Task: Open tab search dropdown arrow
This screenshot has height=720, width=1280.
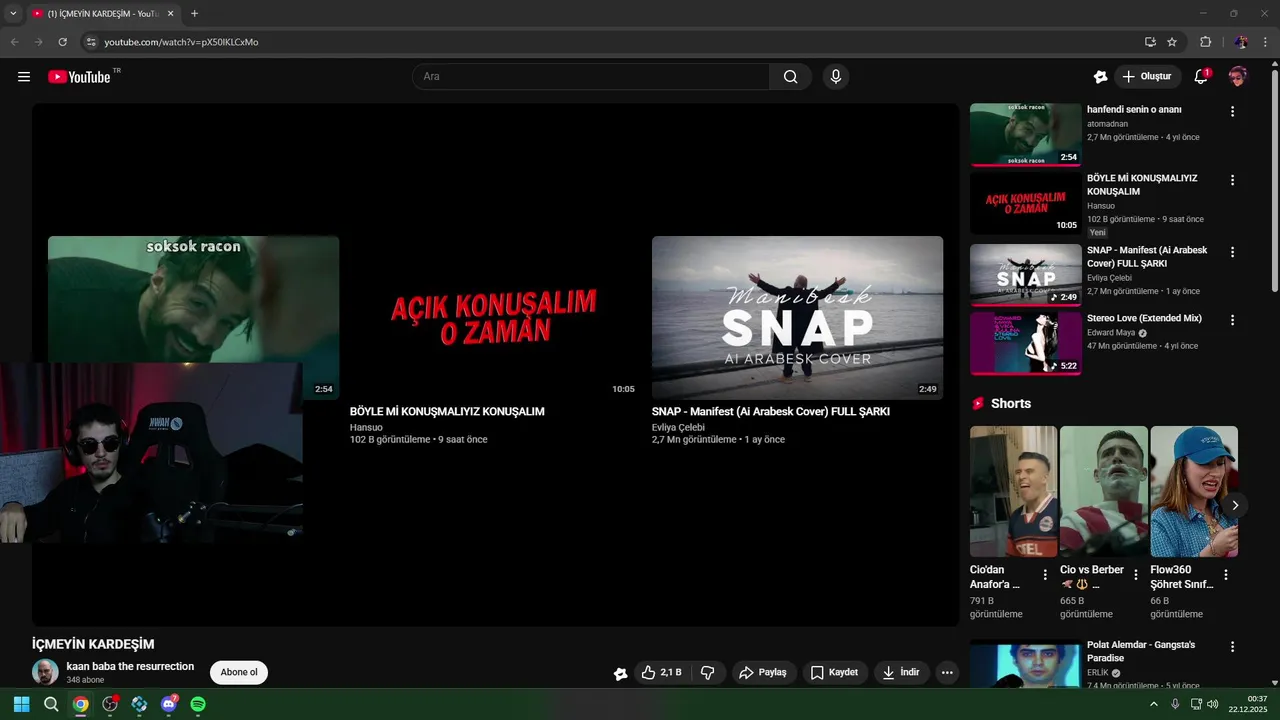Action: coord(13,14)
